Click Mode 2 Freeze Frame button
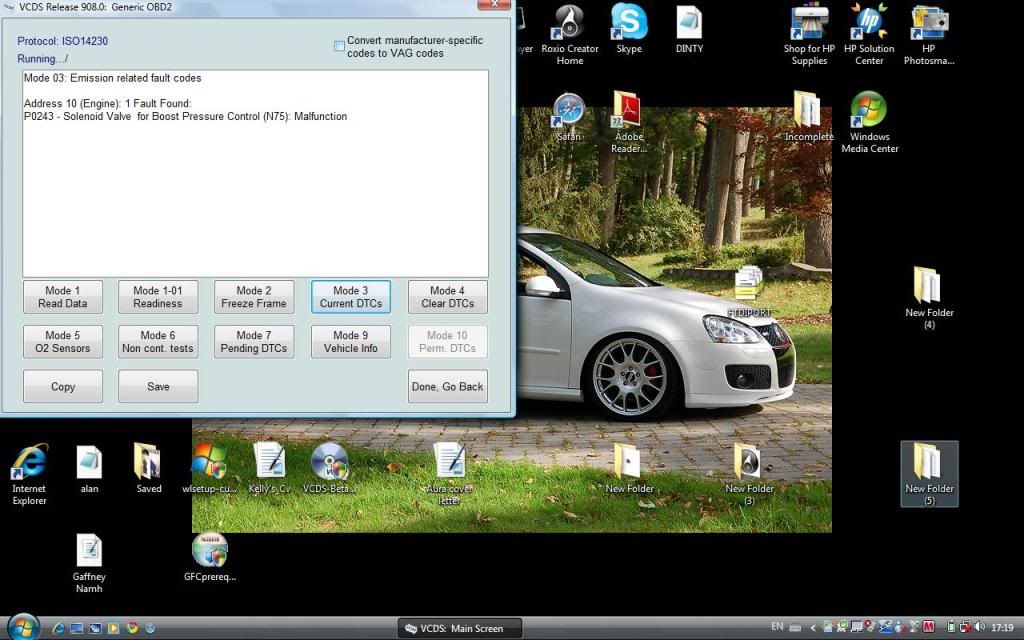Viewport: 1024px width, 640px height. 254,296
